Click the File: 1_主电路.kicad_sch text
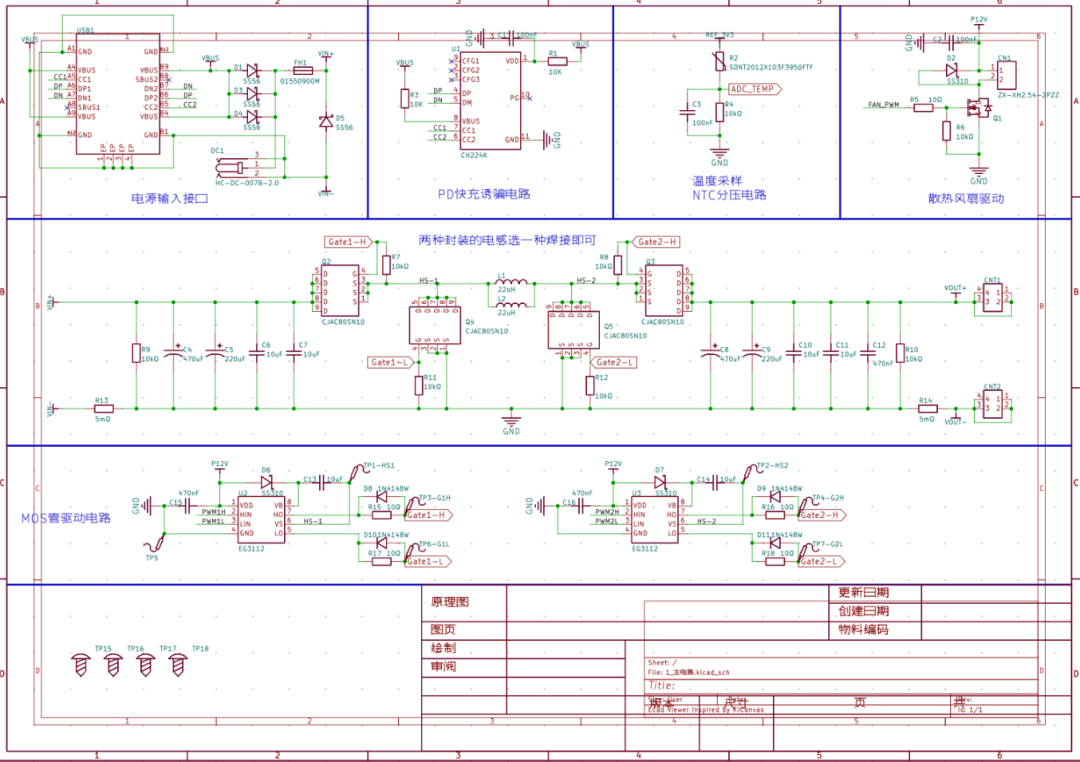 [688, 672]
